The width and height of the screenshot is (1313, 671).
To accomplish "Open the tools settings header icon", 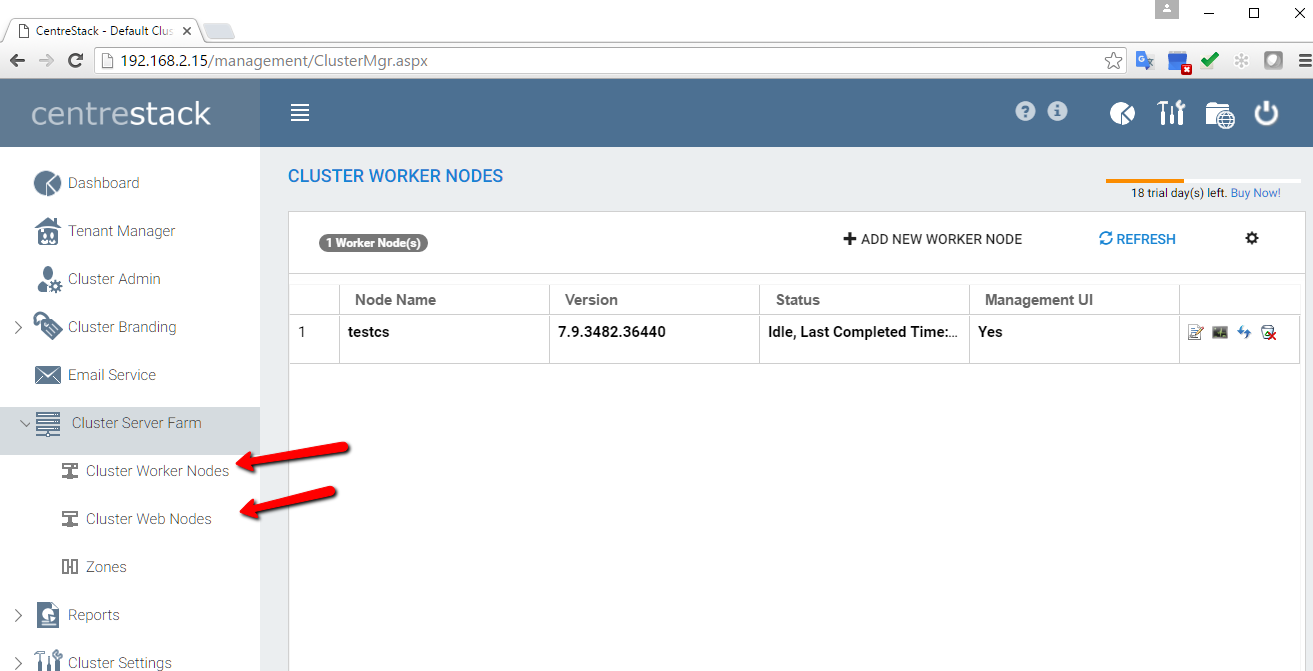I will point(1171,113).
